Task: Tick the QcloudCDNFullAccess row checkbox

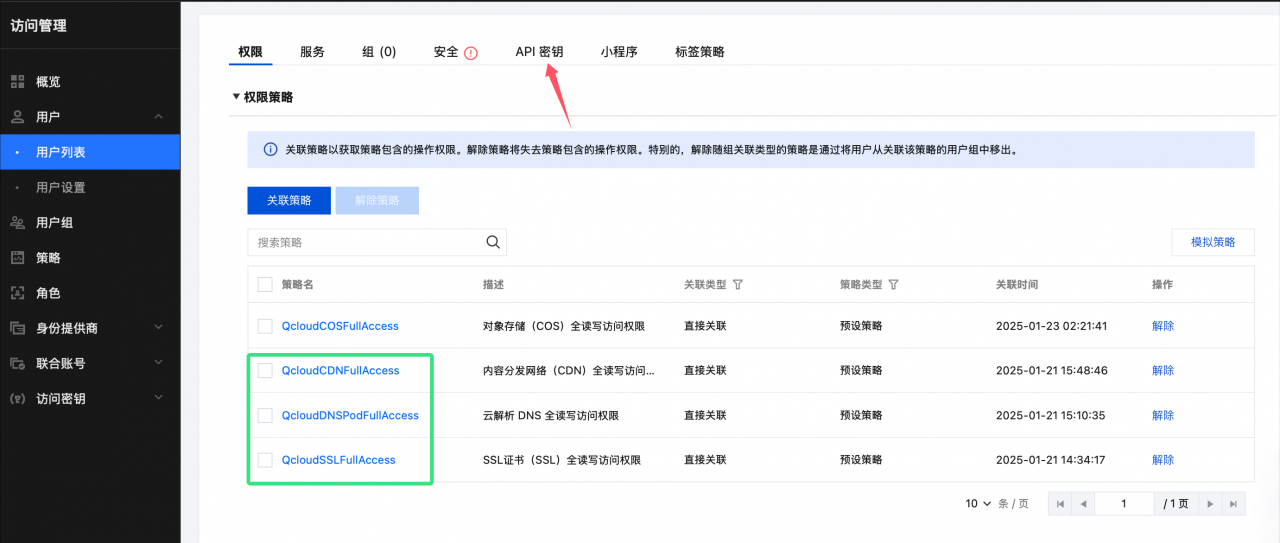Action: point(265,370)
